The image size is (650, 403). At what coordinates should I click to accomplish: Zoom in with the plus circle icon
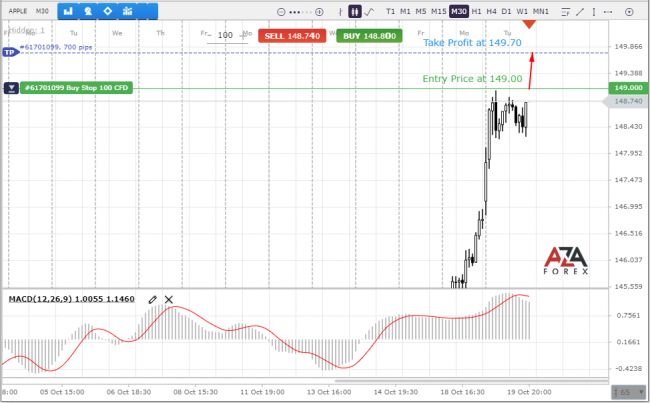319,12
